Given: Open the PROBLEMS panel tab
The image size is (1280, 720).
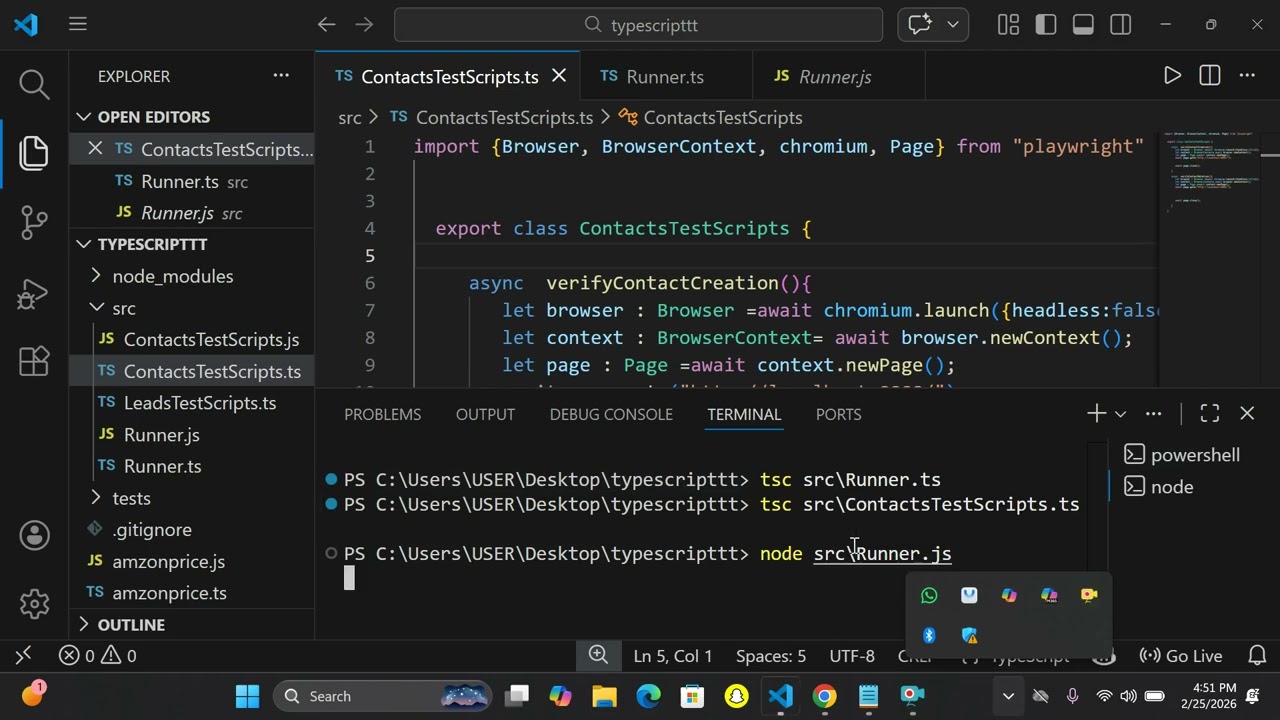Looking at the screenshot, I should click(383, 414).
